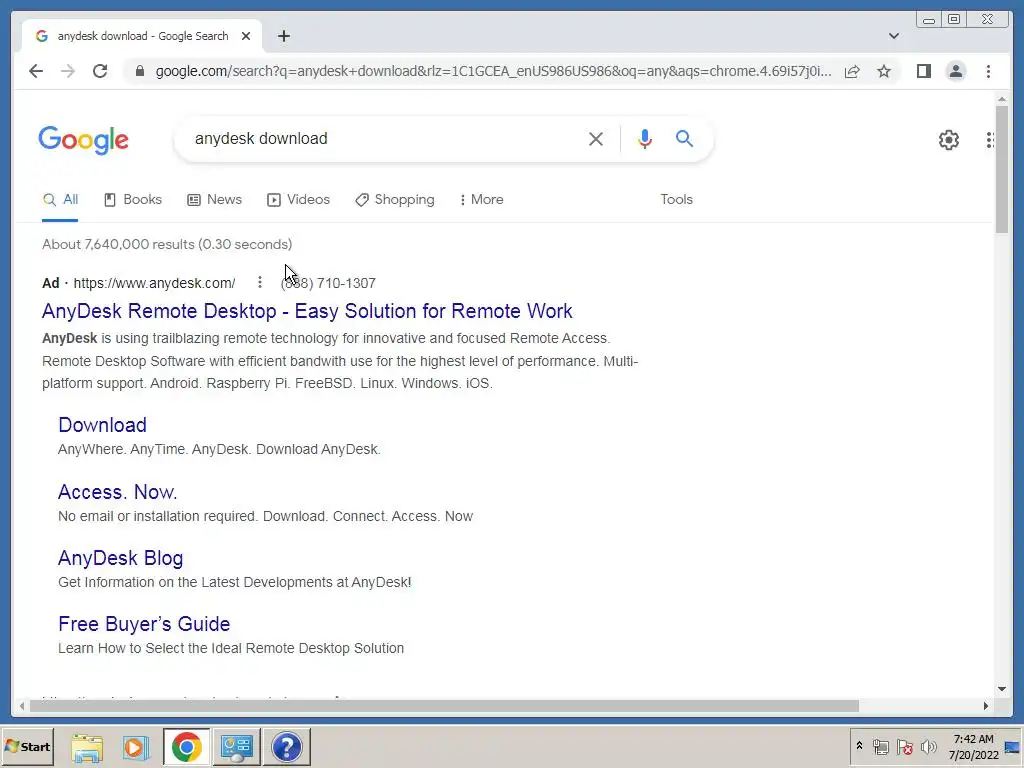Screen dimensions: 1024x768
Task: Open the taskbar clock and date
Action: [x=973, y=746]
